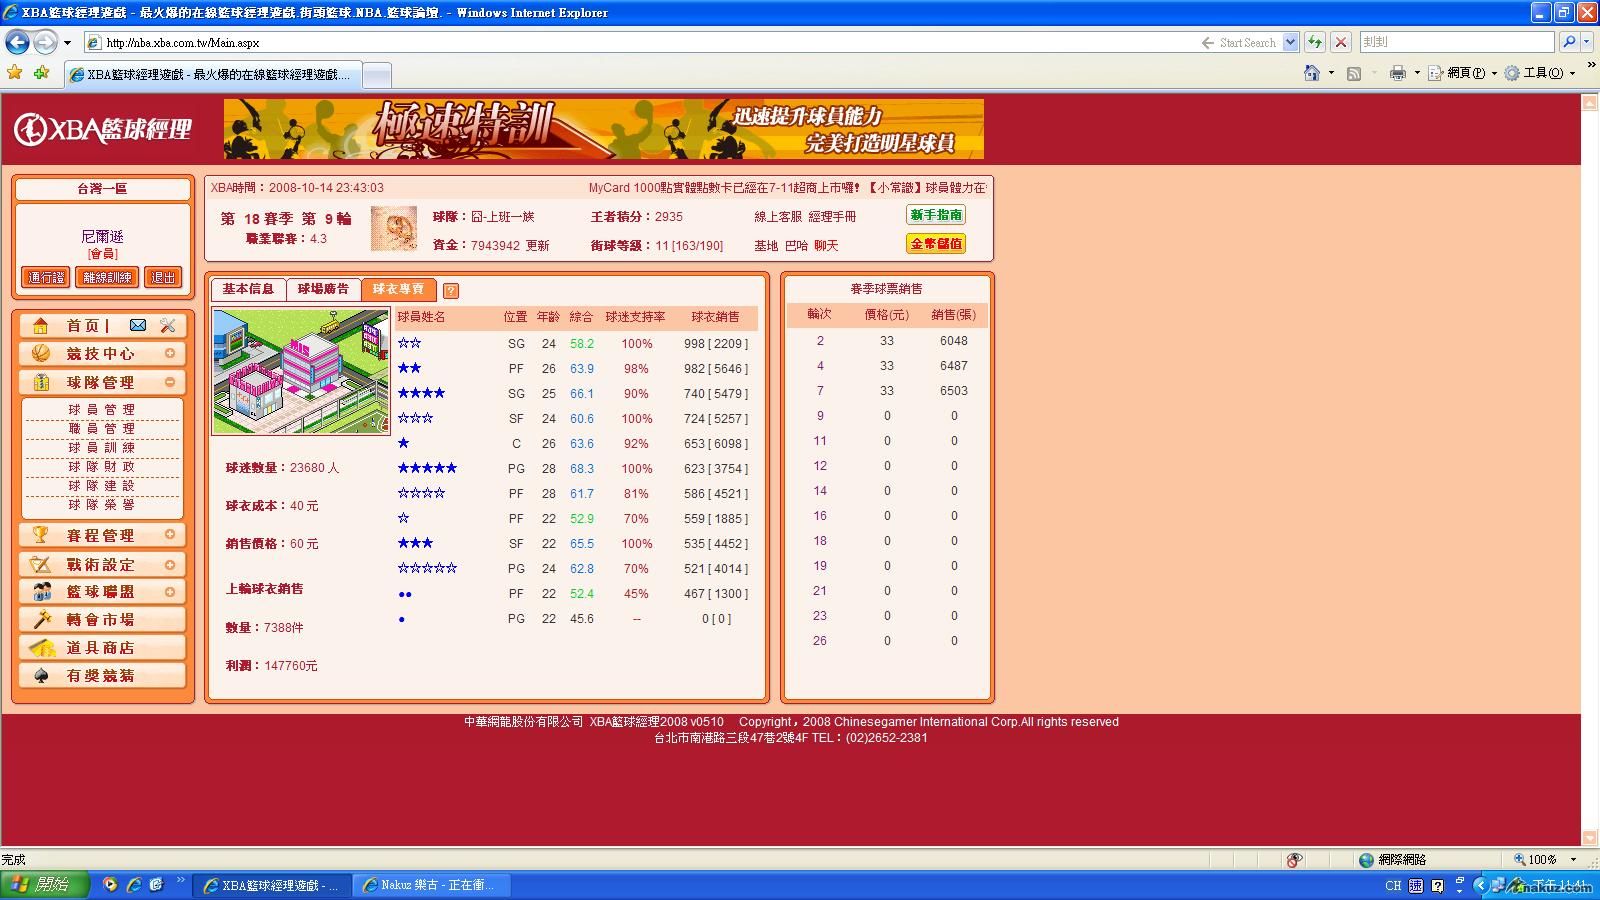Viewport: 1600px width, 900px height.
Task: Click the 極速特訓 banner advertisement
Action: [603, 128]
